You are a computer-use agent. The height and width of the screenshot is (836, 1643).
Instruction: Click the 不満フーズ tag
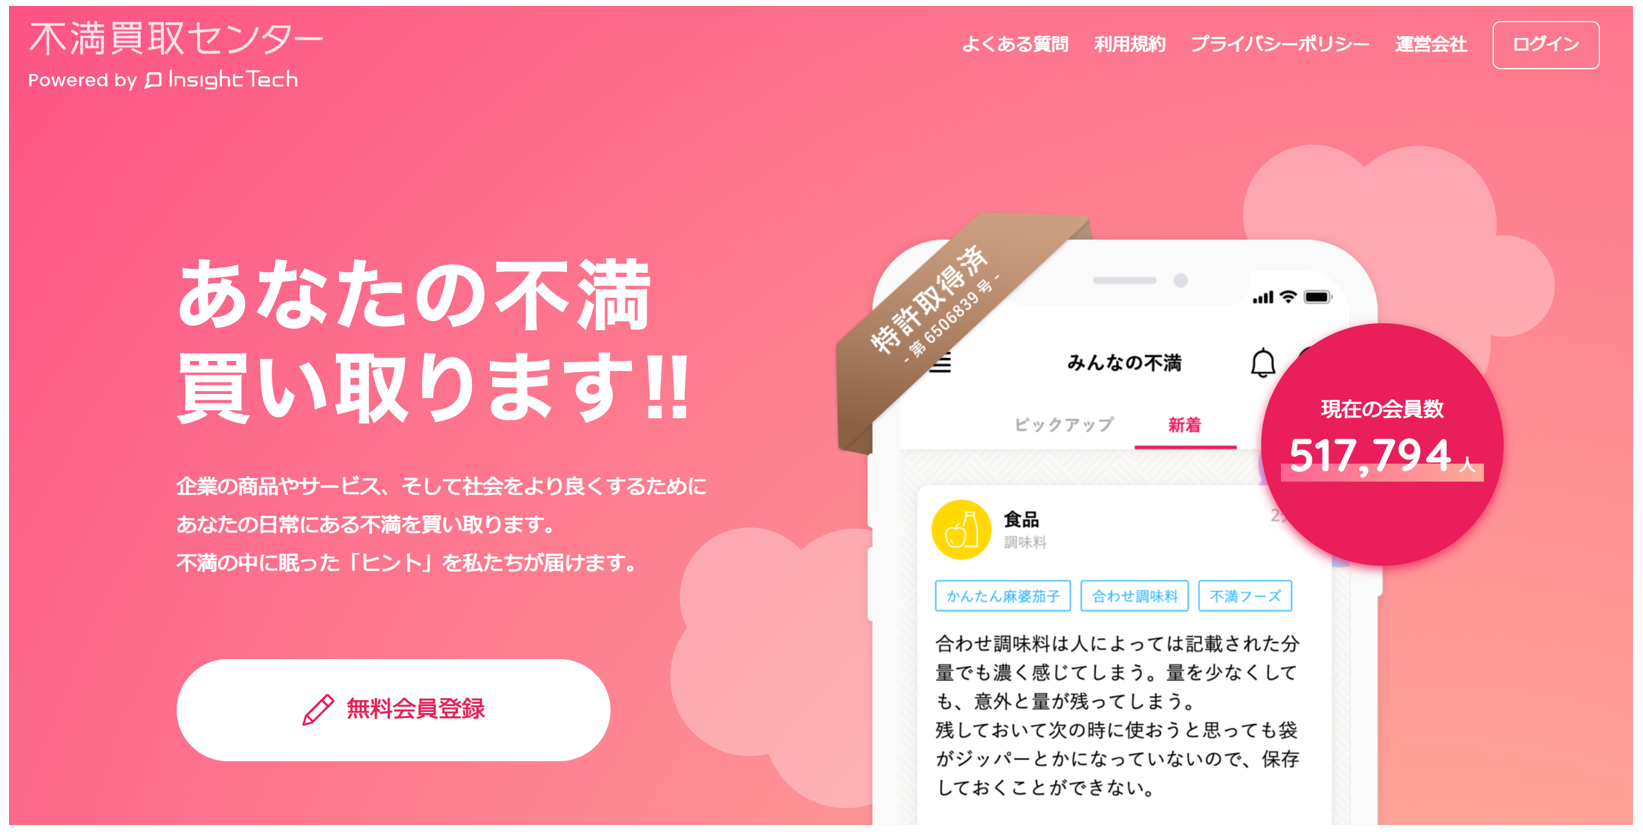tap(1245, 596)
